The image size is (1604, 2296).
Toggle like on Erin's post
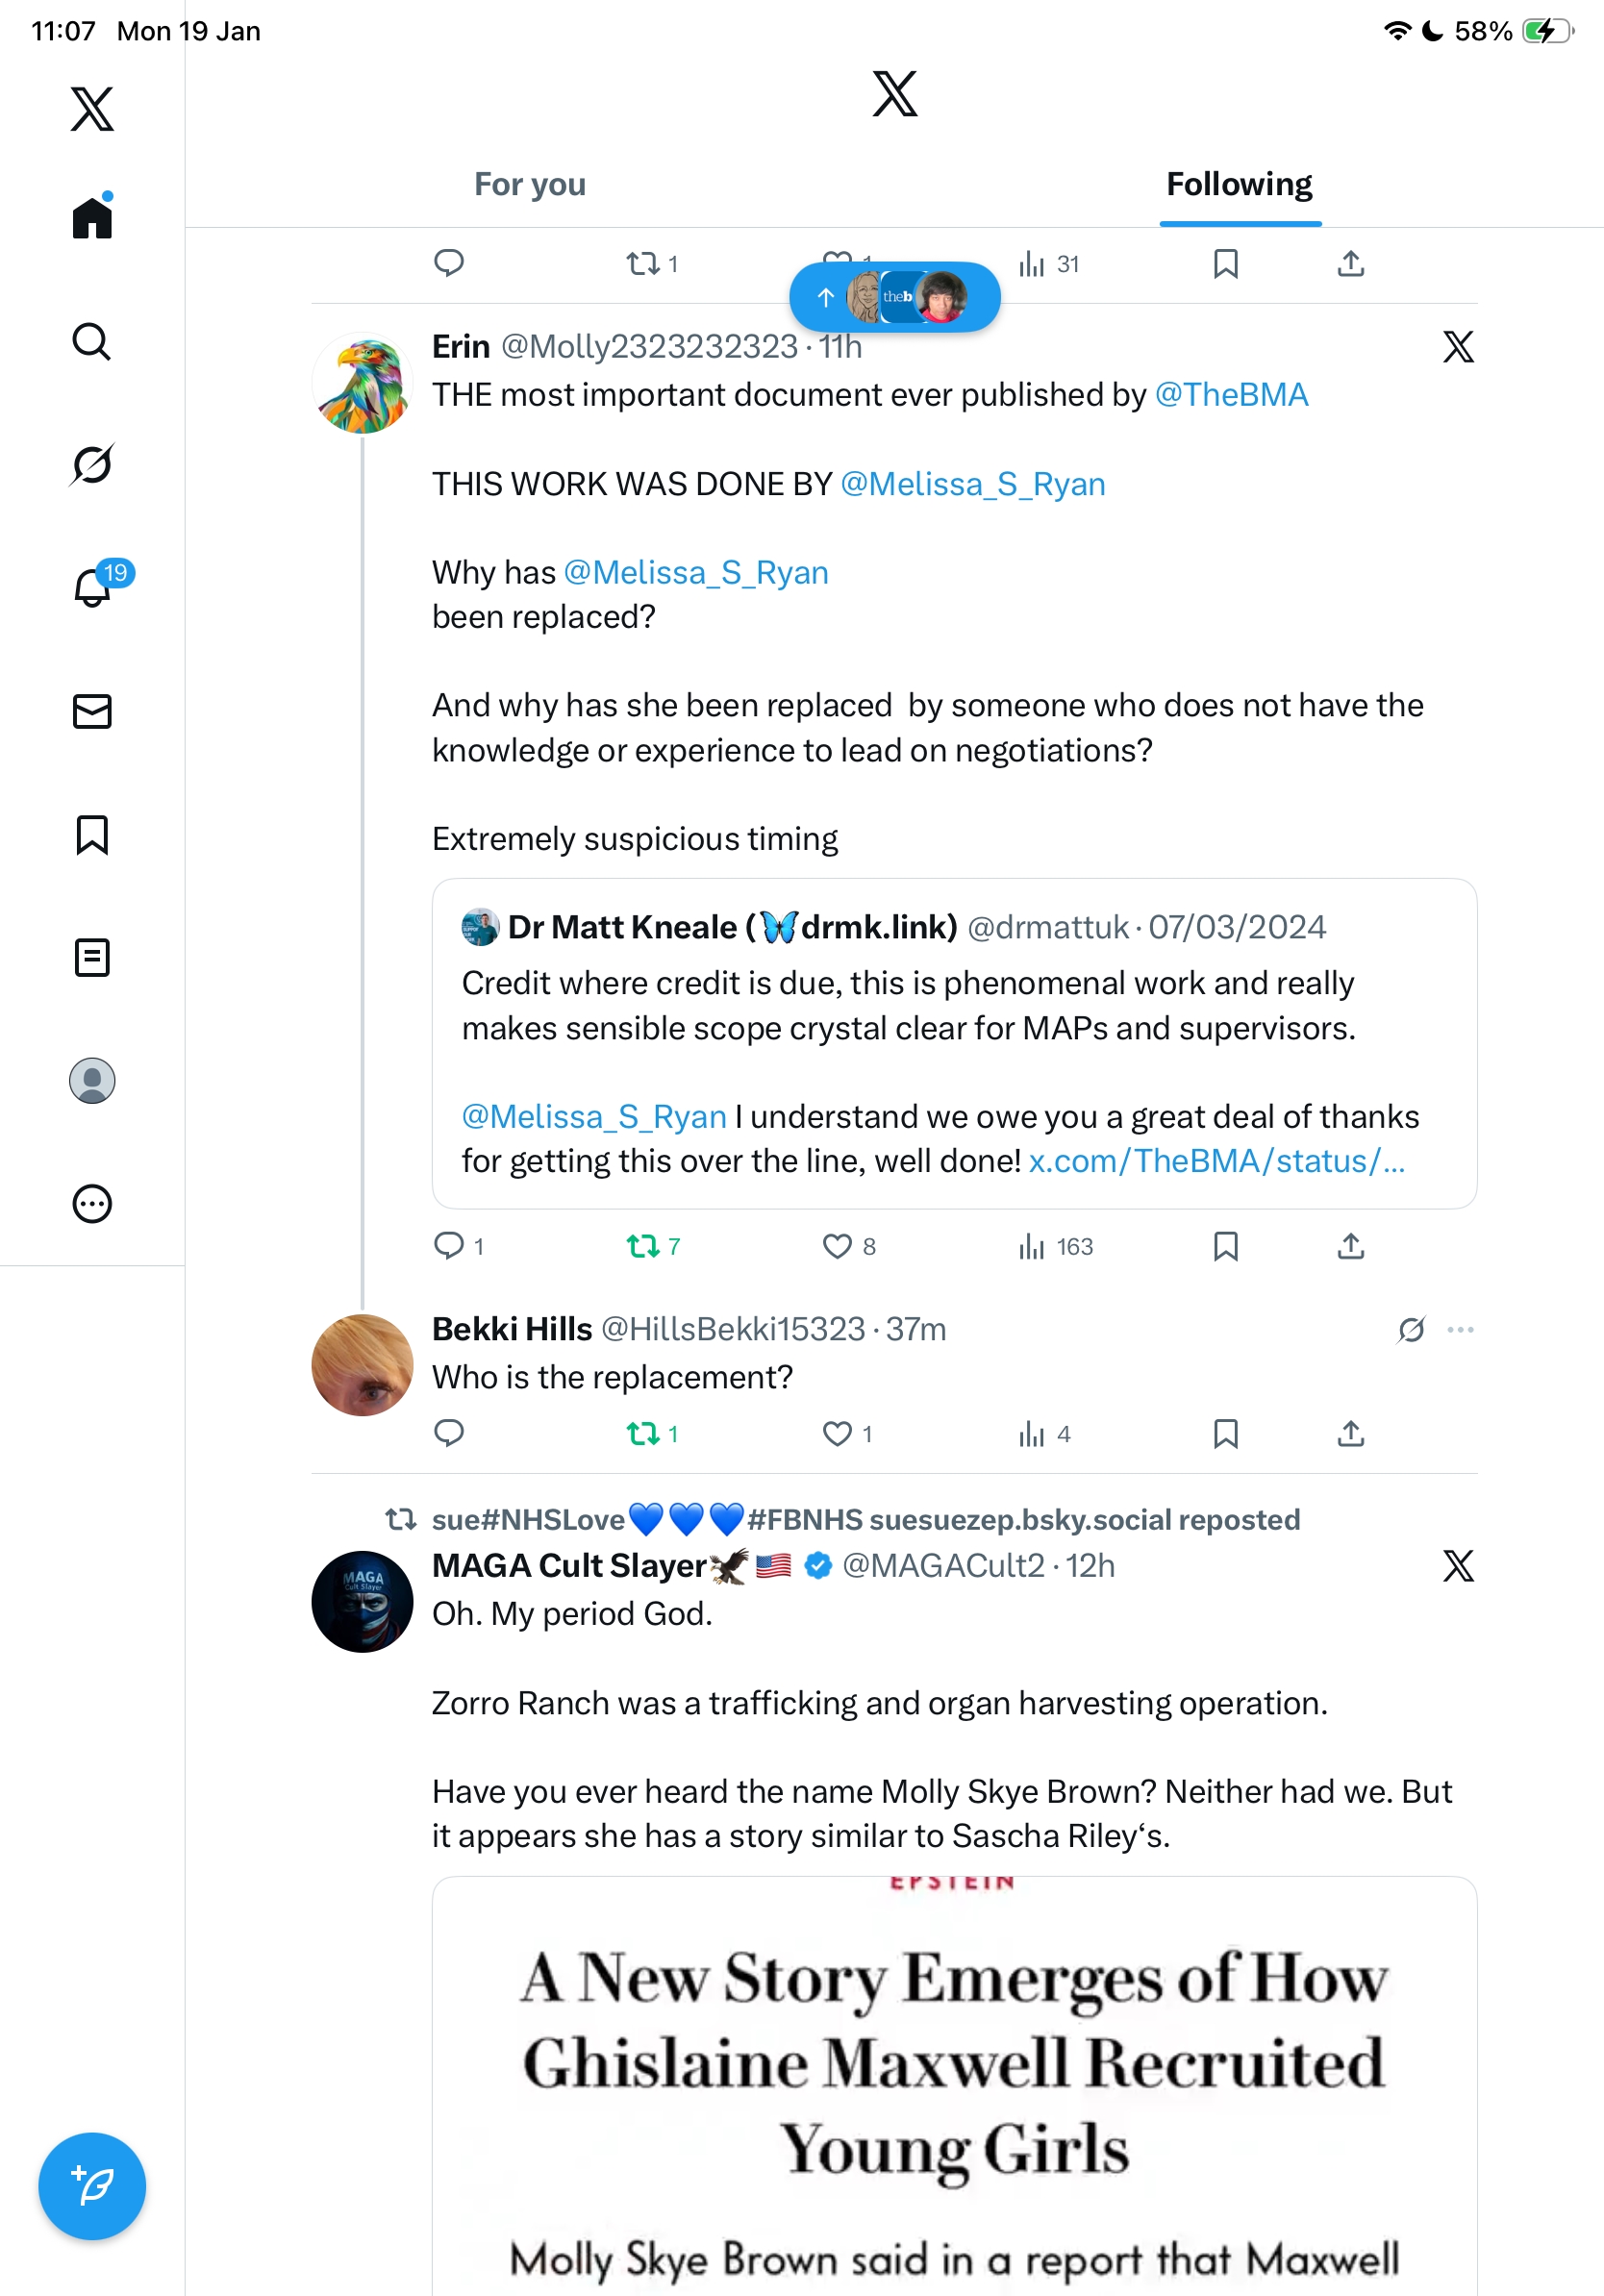837,1246
